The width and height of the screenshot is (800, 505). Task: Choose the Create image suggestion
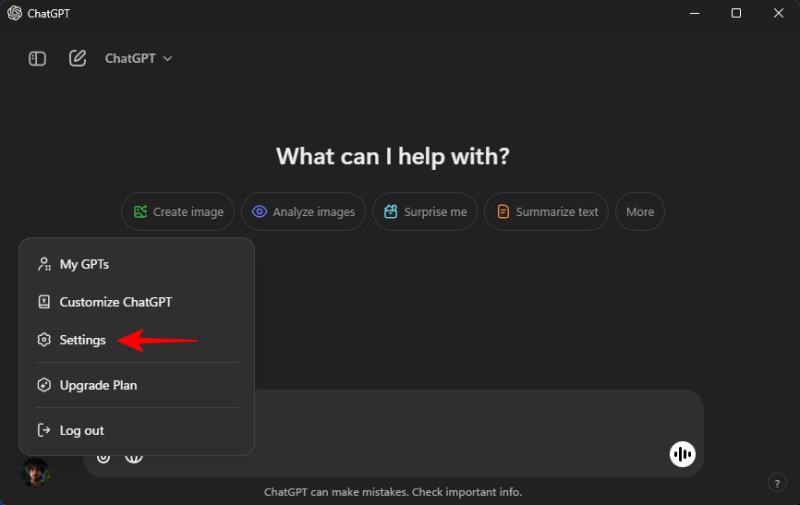[178, 212]
